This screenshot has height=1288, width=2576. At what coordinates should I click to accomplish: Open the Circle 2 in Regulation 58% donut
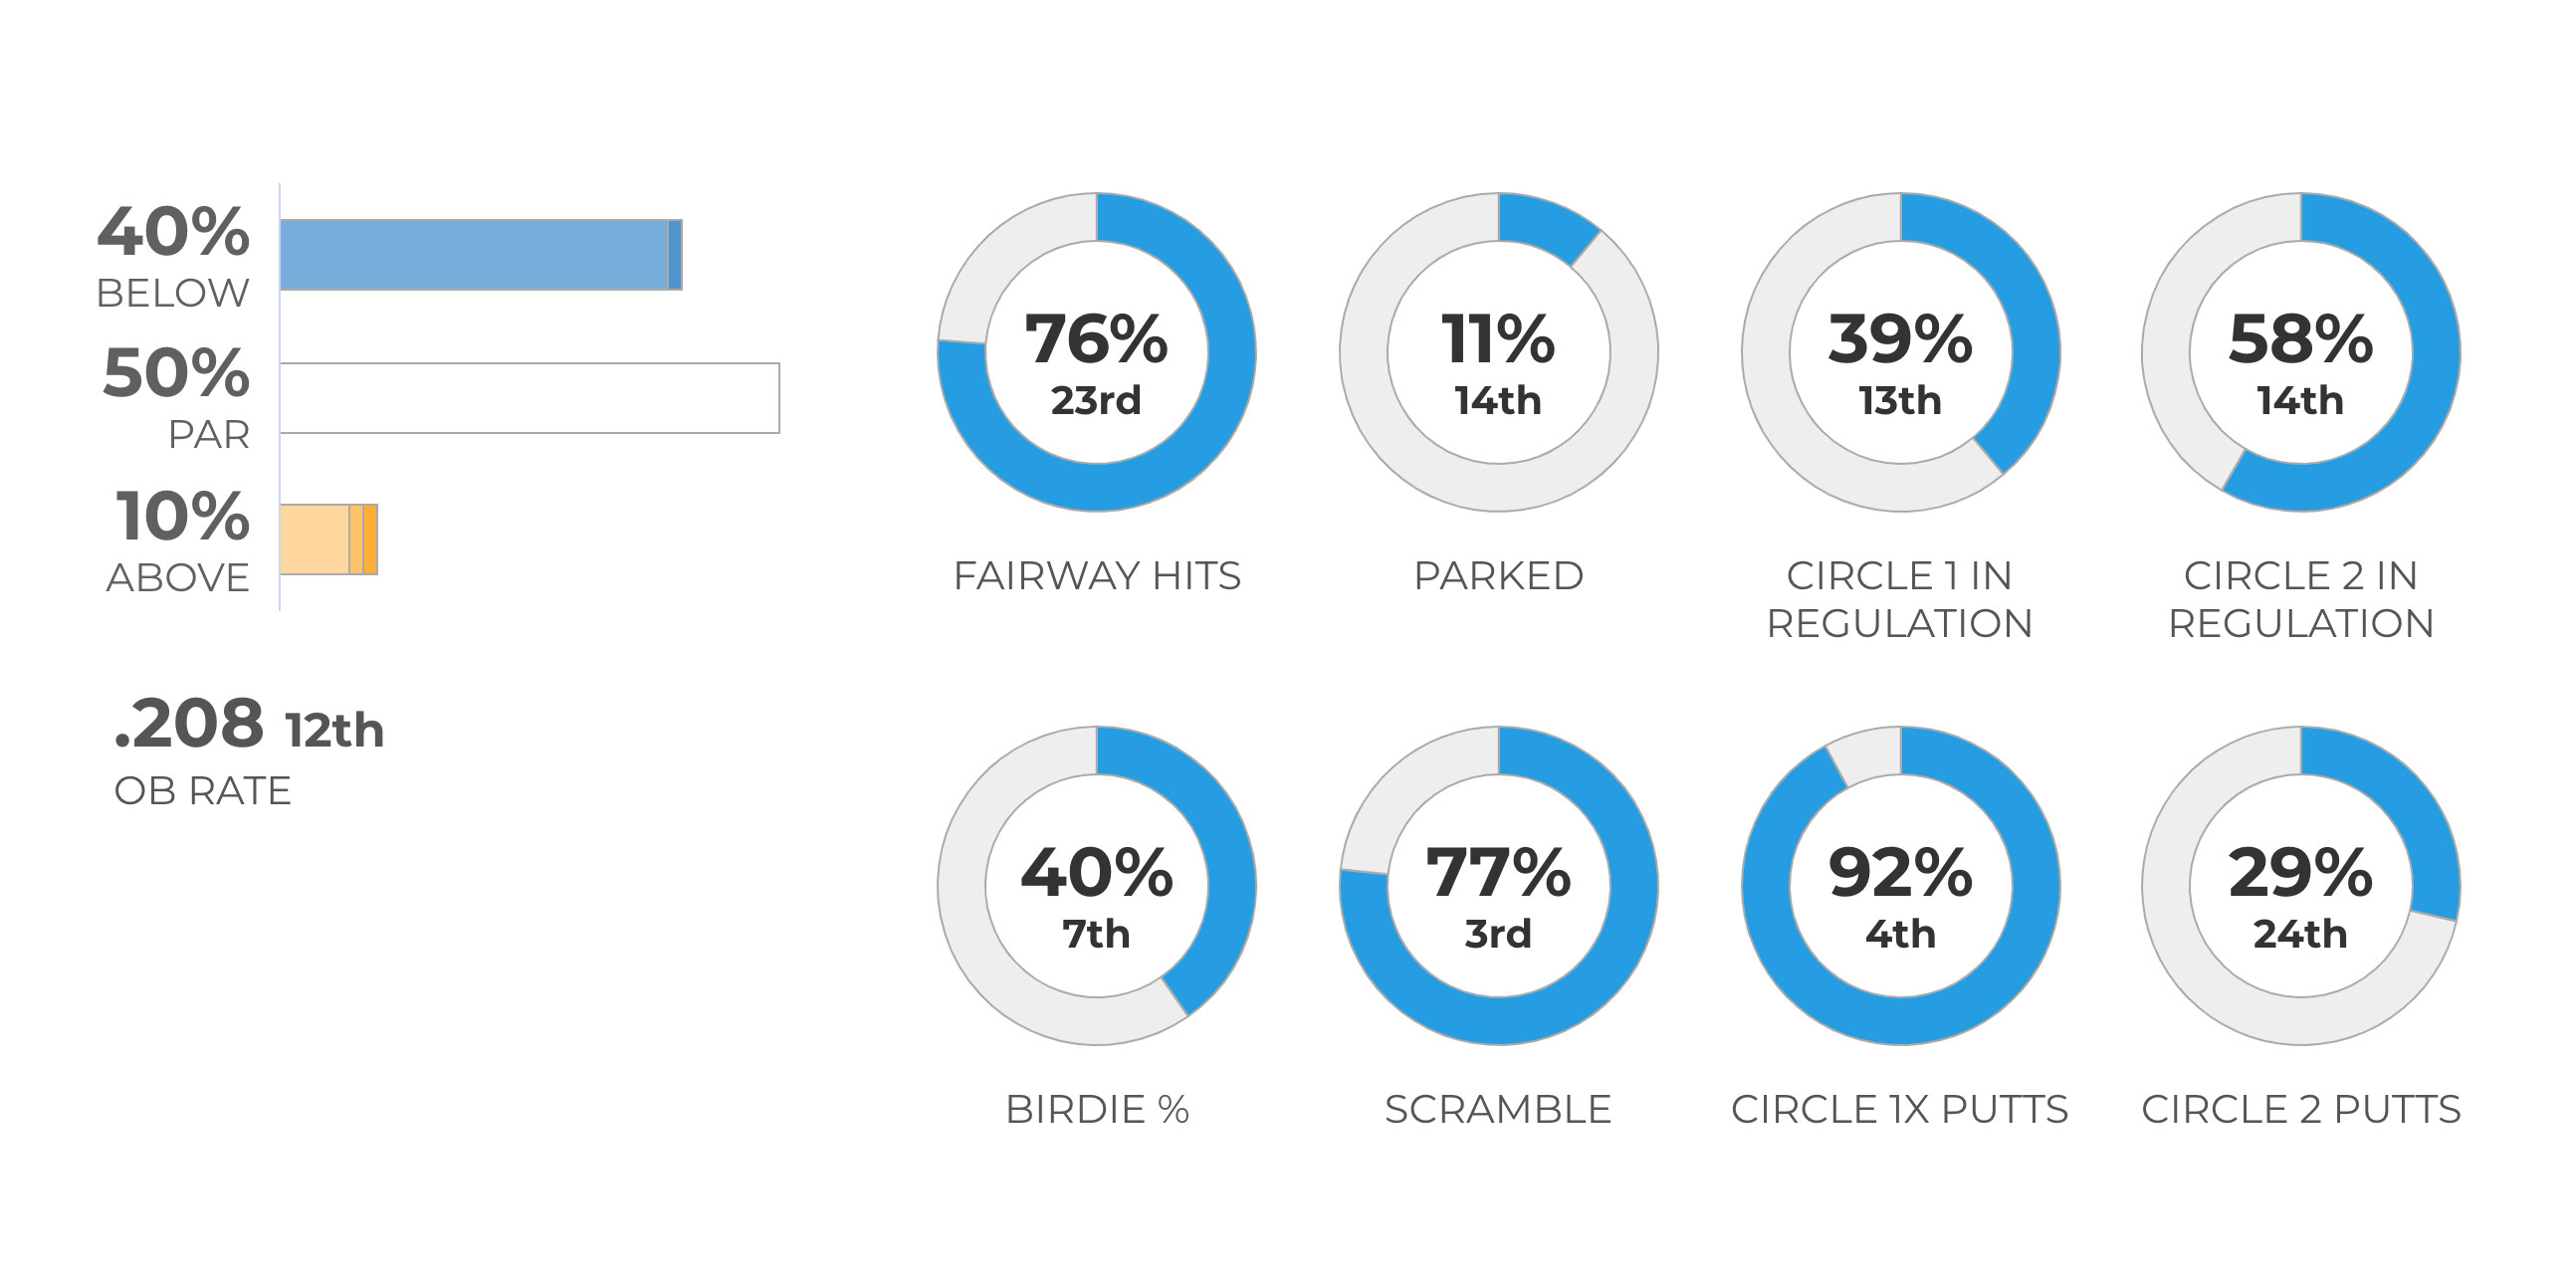click(2300, 352)
